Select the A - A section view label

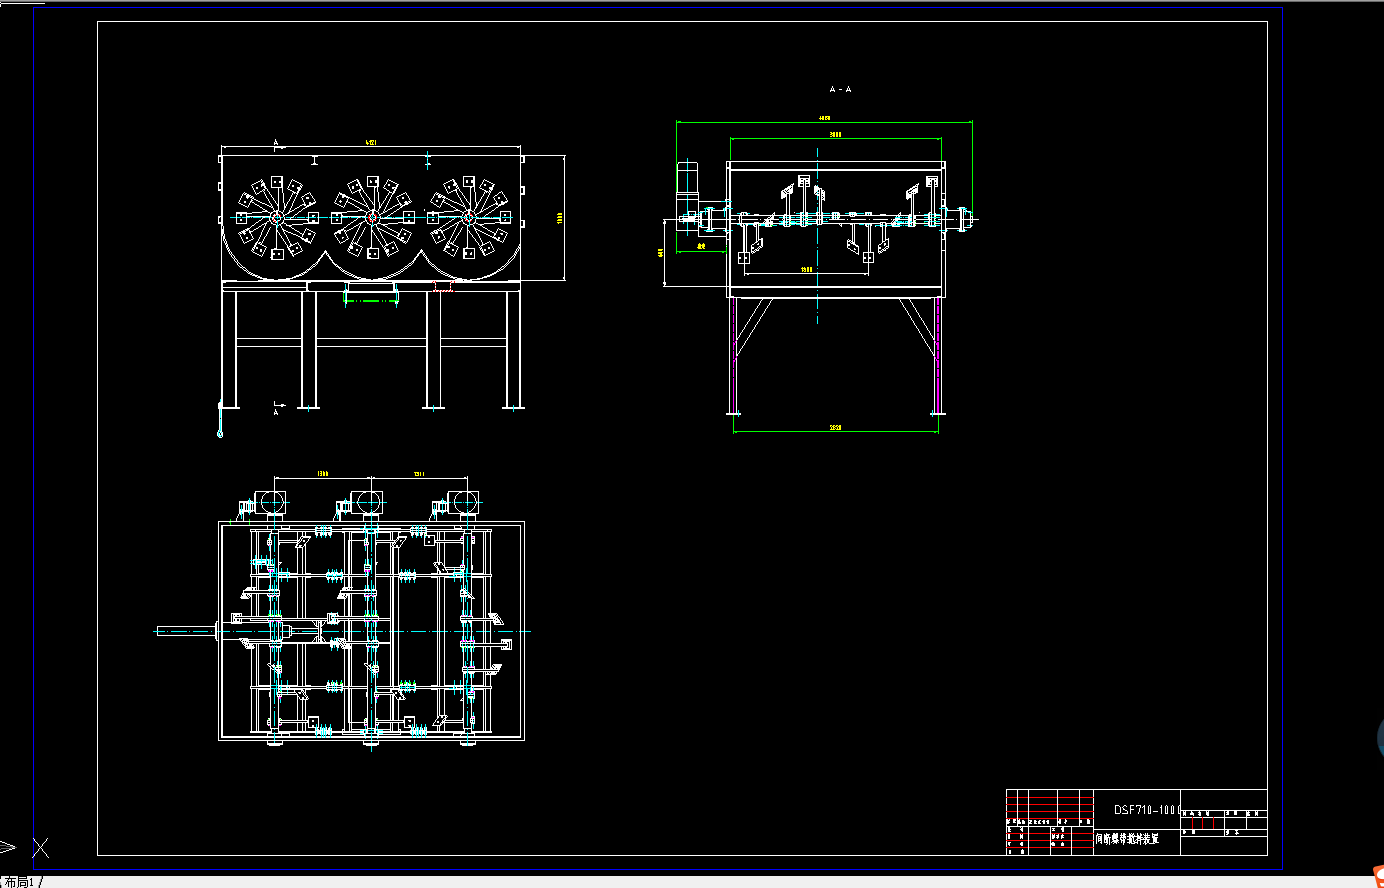(x=840, y=90)
